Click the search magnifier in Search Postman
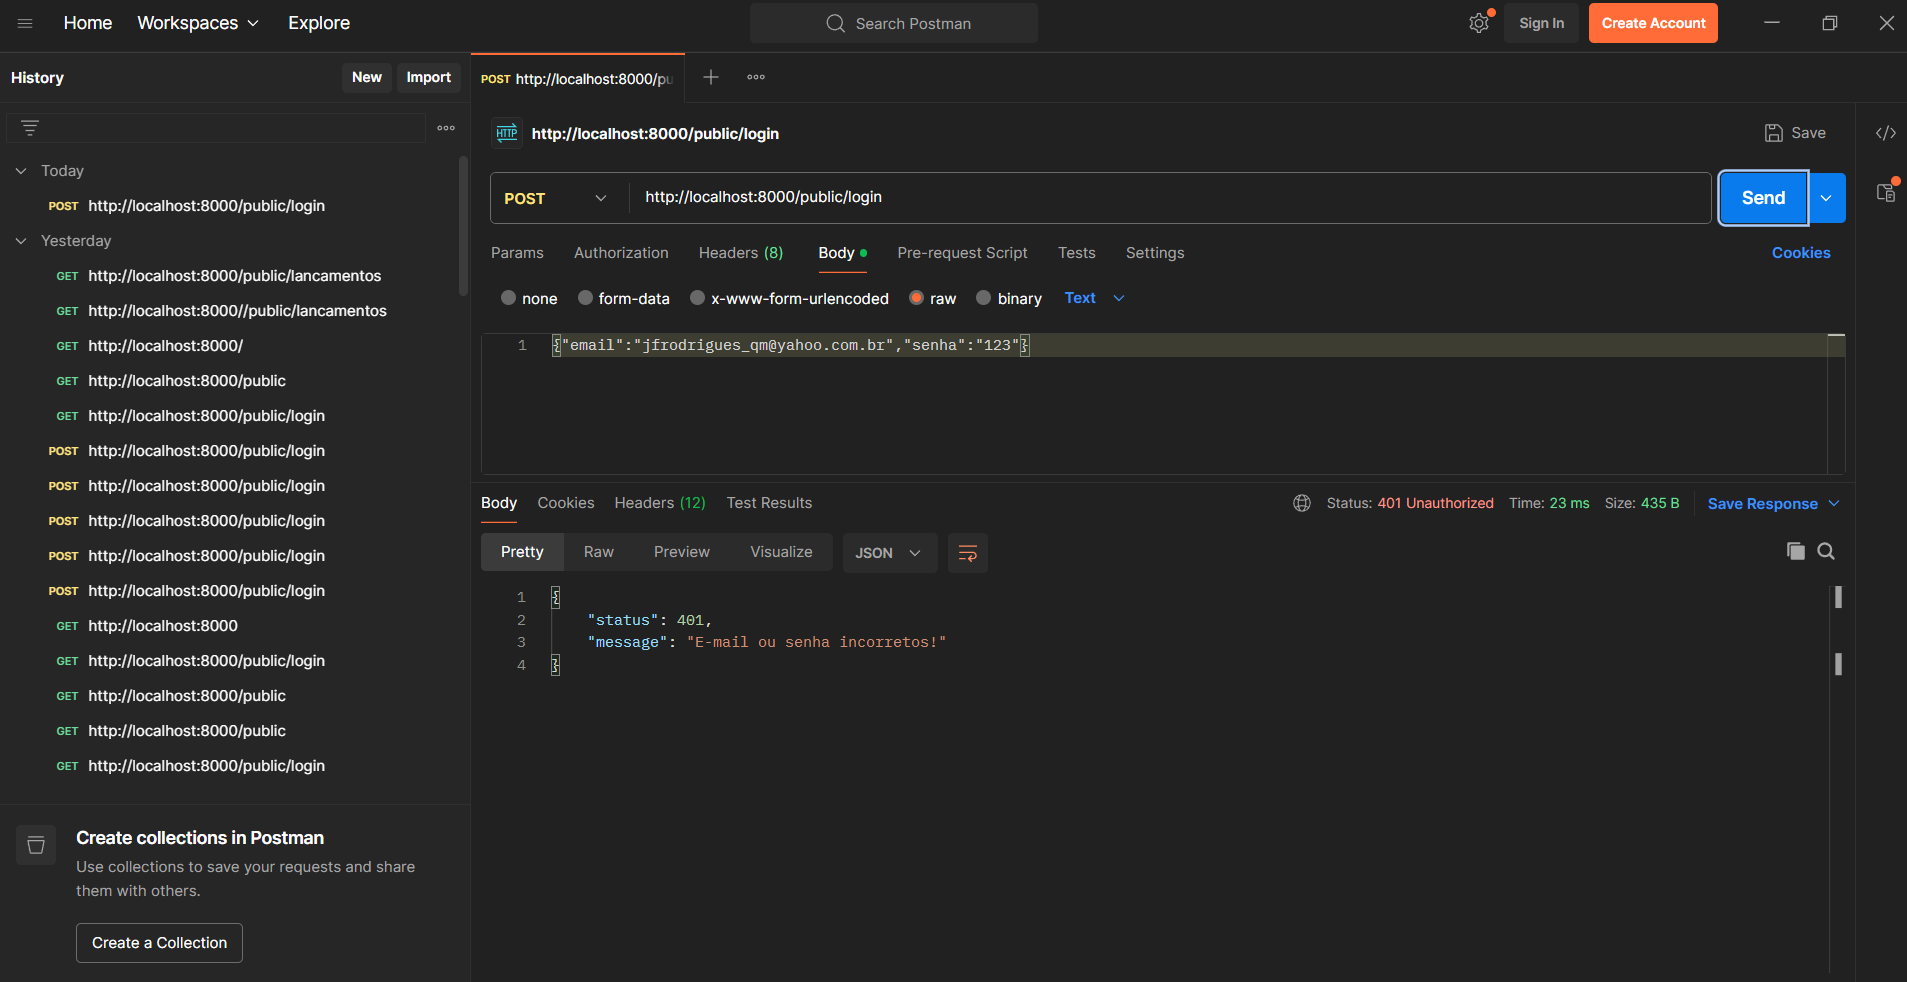The width and height of the screenshot is (1907, 982). [x=836, y=23]
